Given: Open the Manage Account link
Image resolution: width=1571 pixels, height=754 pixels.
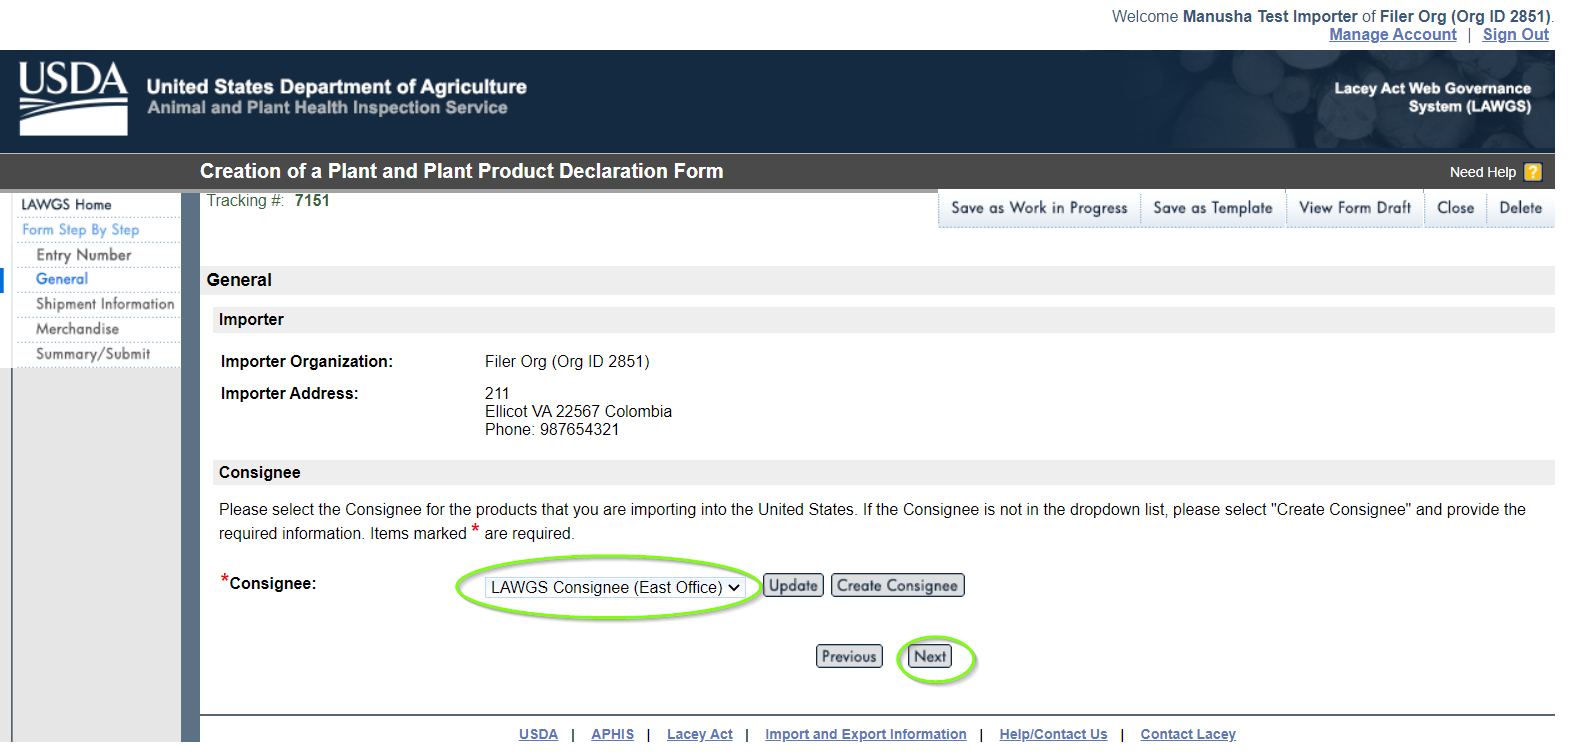Looking at the screenshot, I should pos(1392,35).
